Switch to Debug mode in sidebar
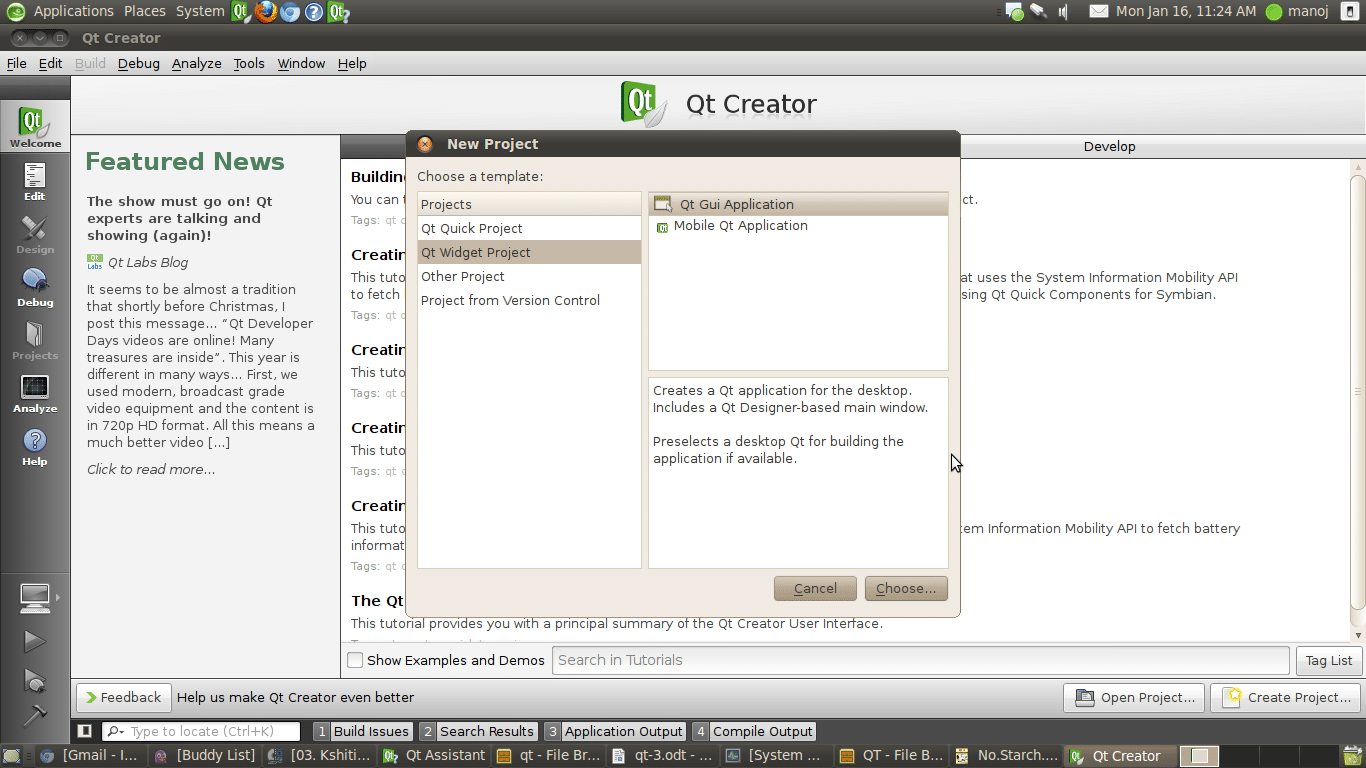Image resolution: width=1366 pixels, height=768 pixels. pyautogui.click(x=35, y=287)
